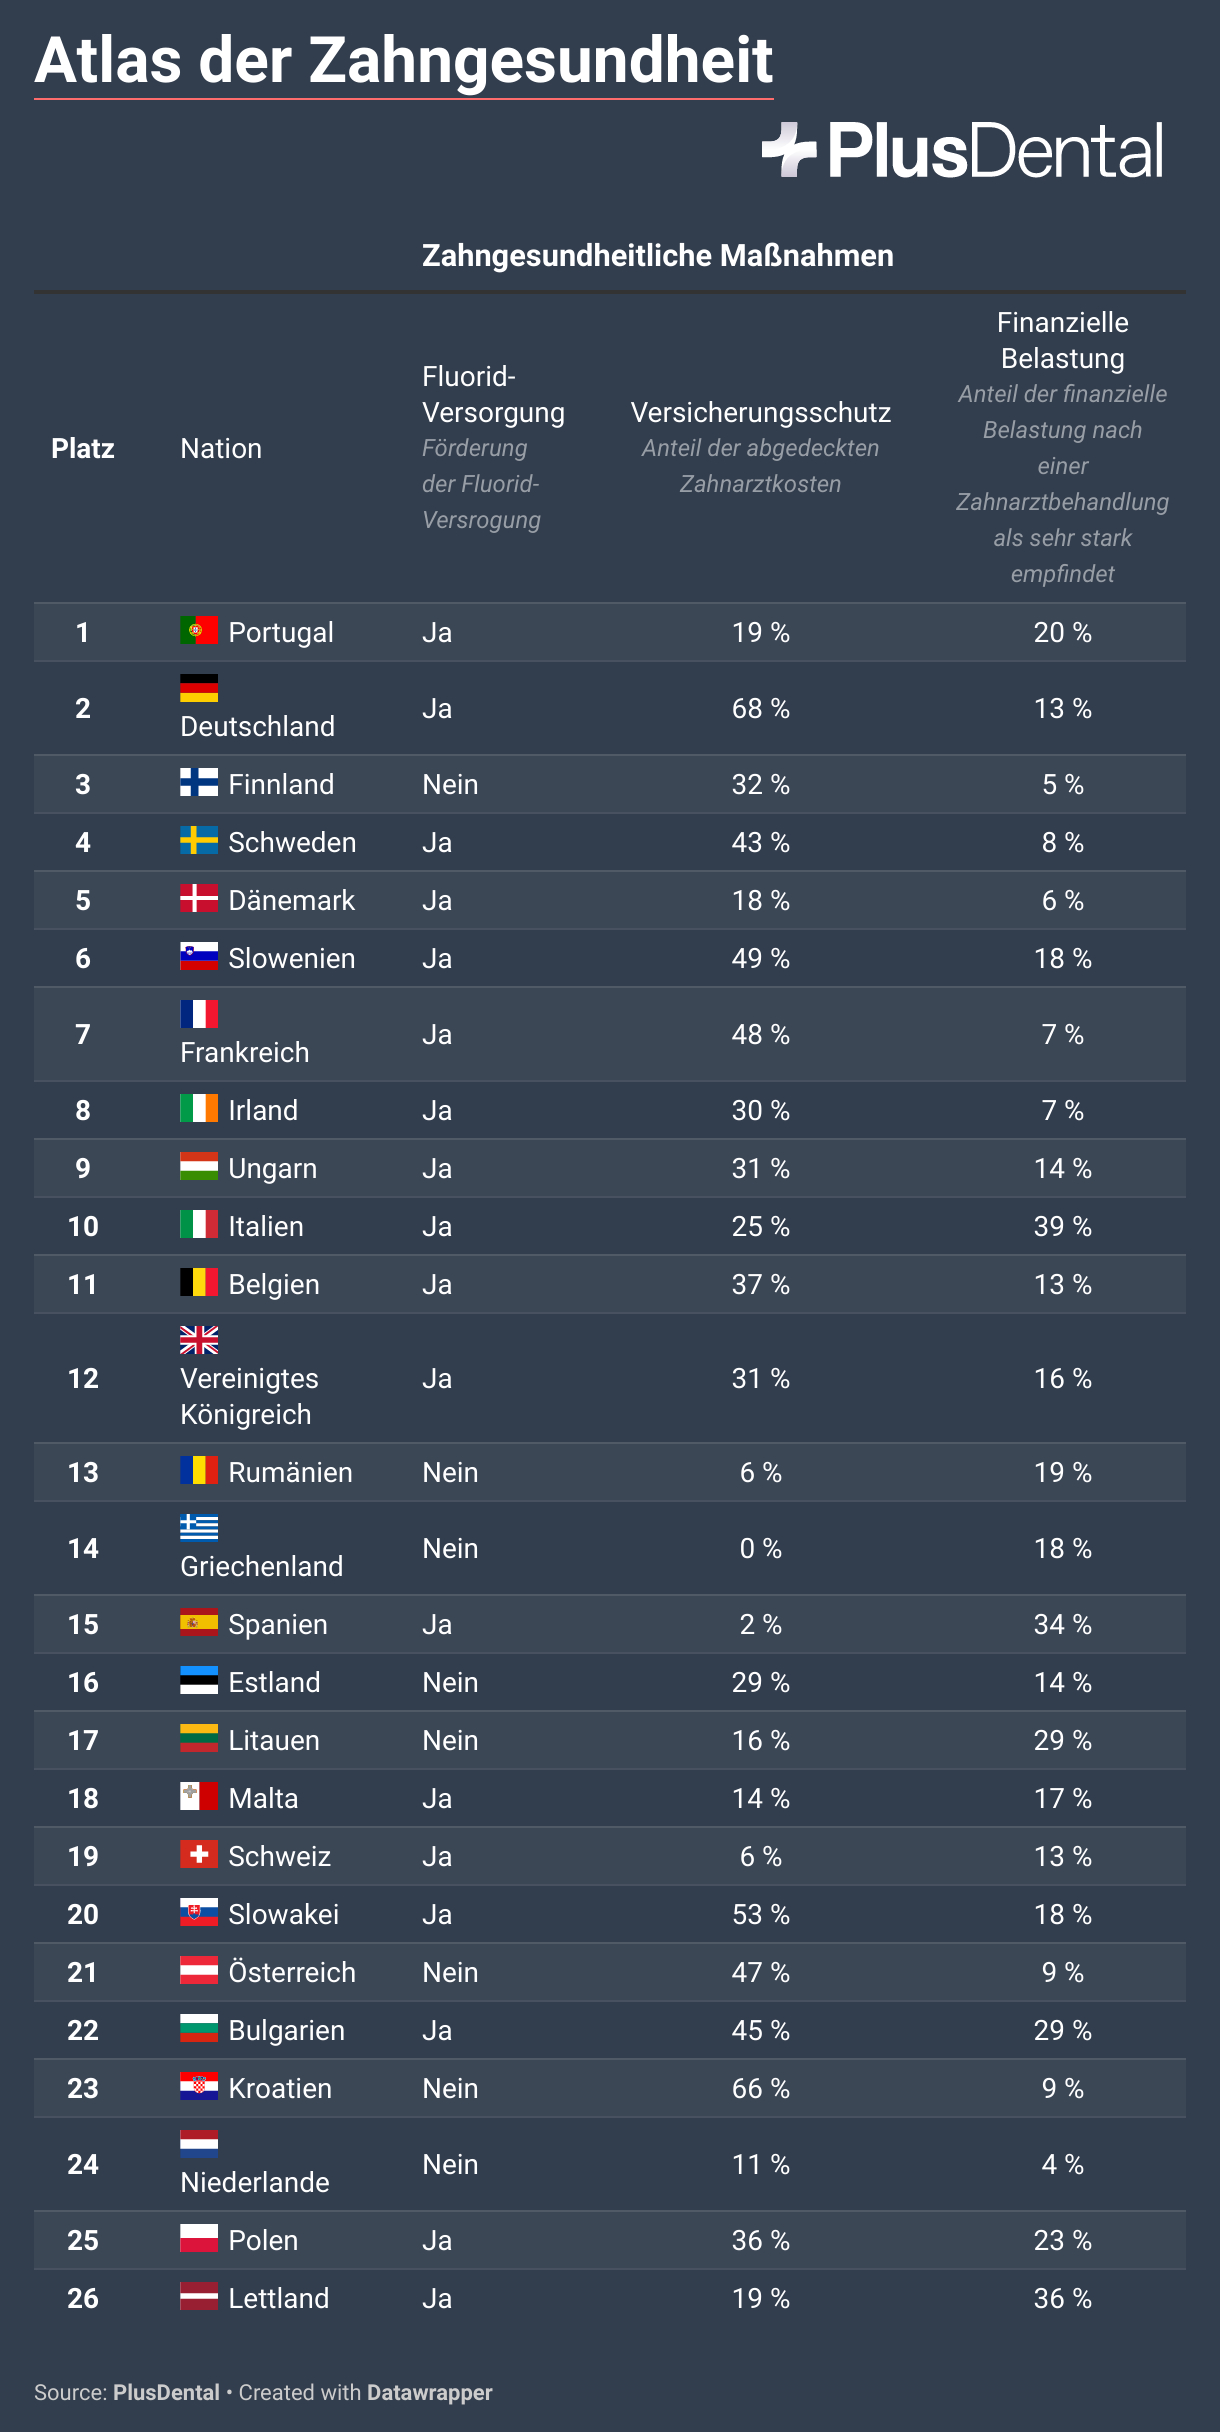
Task: Select Italien's 39 % financial burden cell
Action: pos(1063,1227)
